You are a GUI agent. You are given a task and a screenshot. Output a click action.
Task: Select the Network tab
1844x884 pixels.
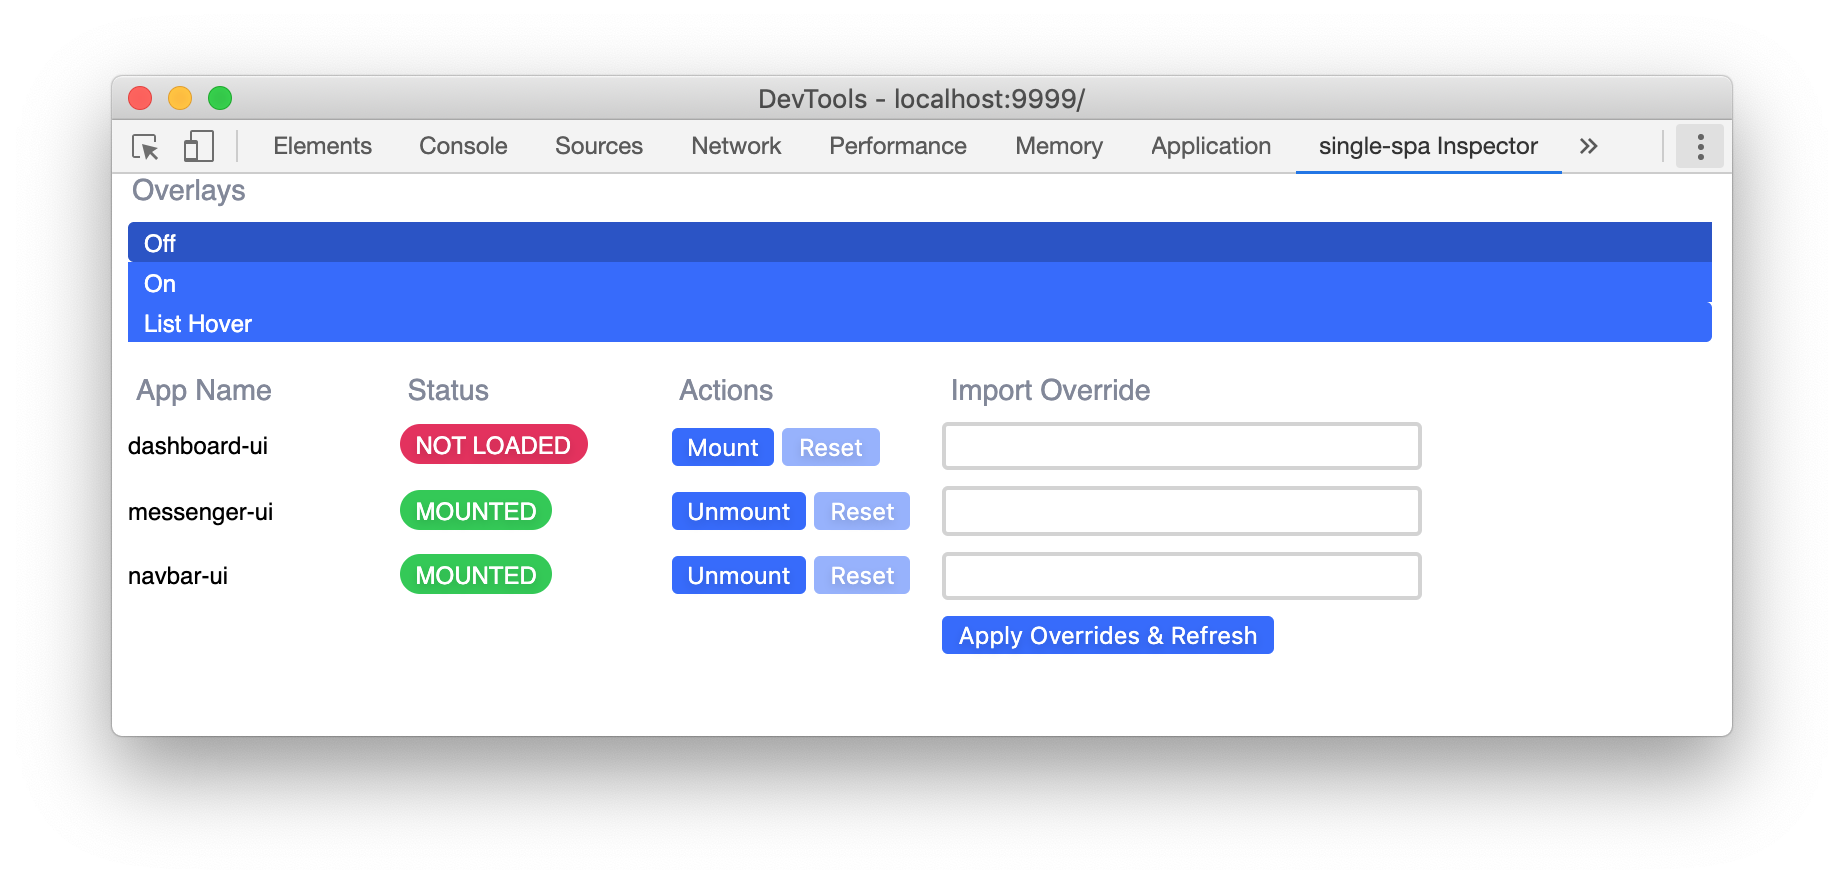[x=736, y=146]
